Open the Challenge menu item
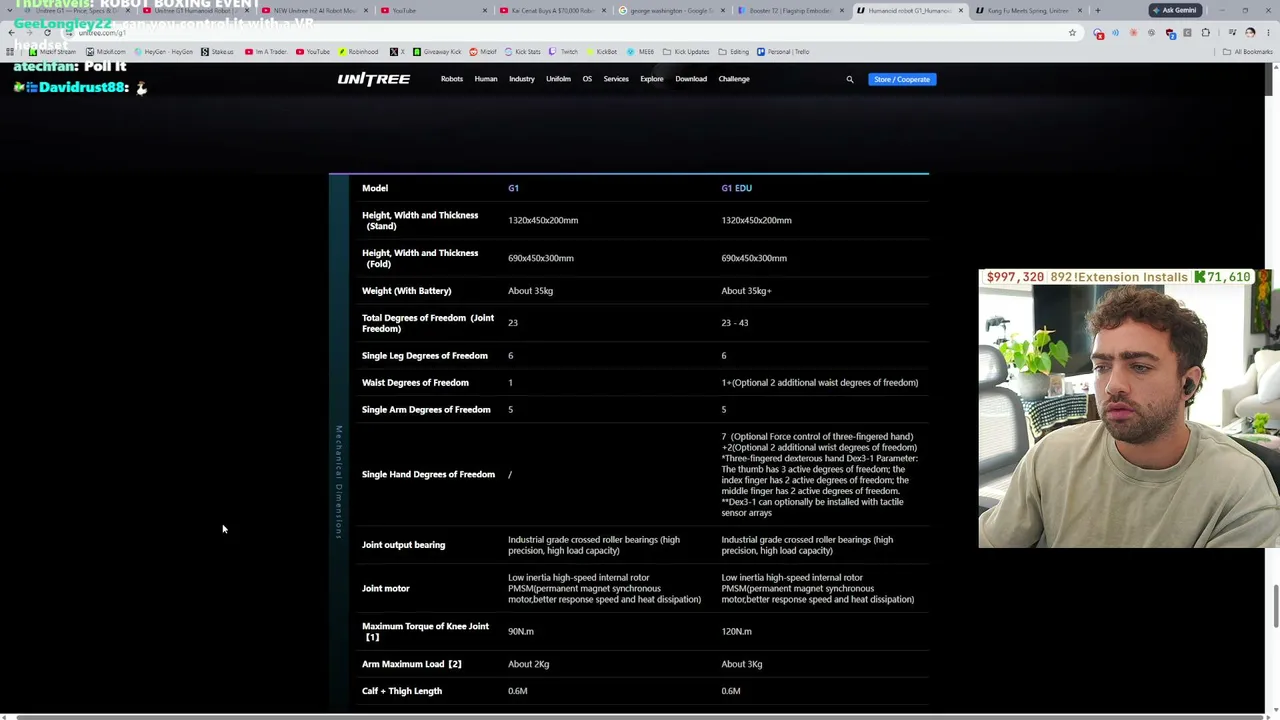The width and height of the screenshot is (1280, 720). (x=734, y=79)
